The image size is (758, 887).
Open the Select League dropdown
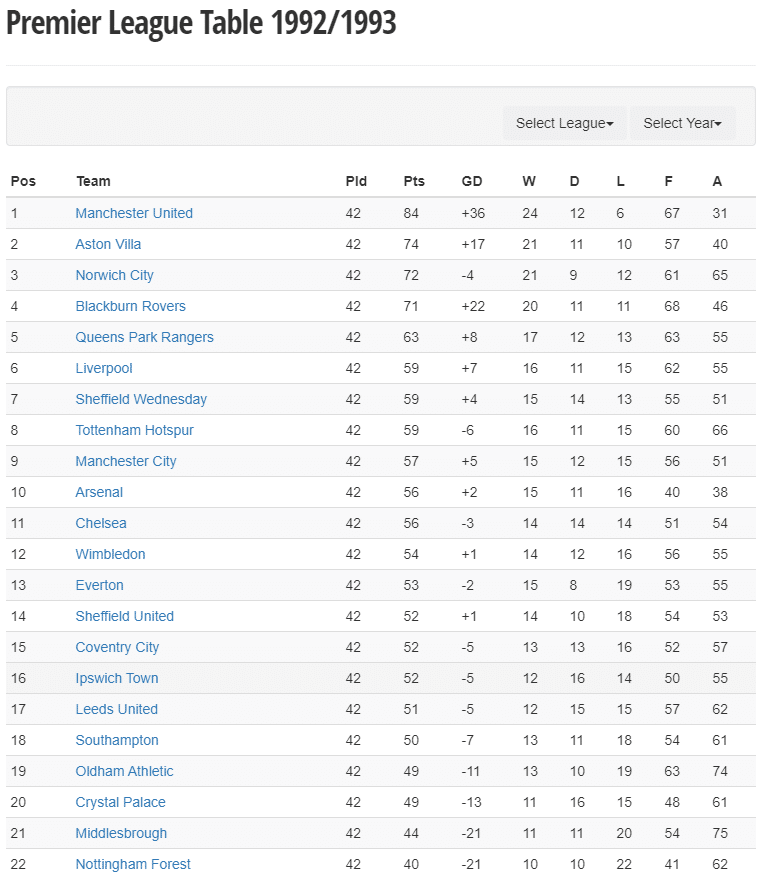(564, 123)
